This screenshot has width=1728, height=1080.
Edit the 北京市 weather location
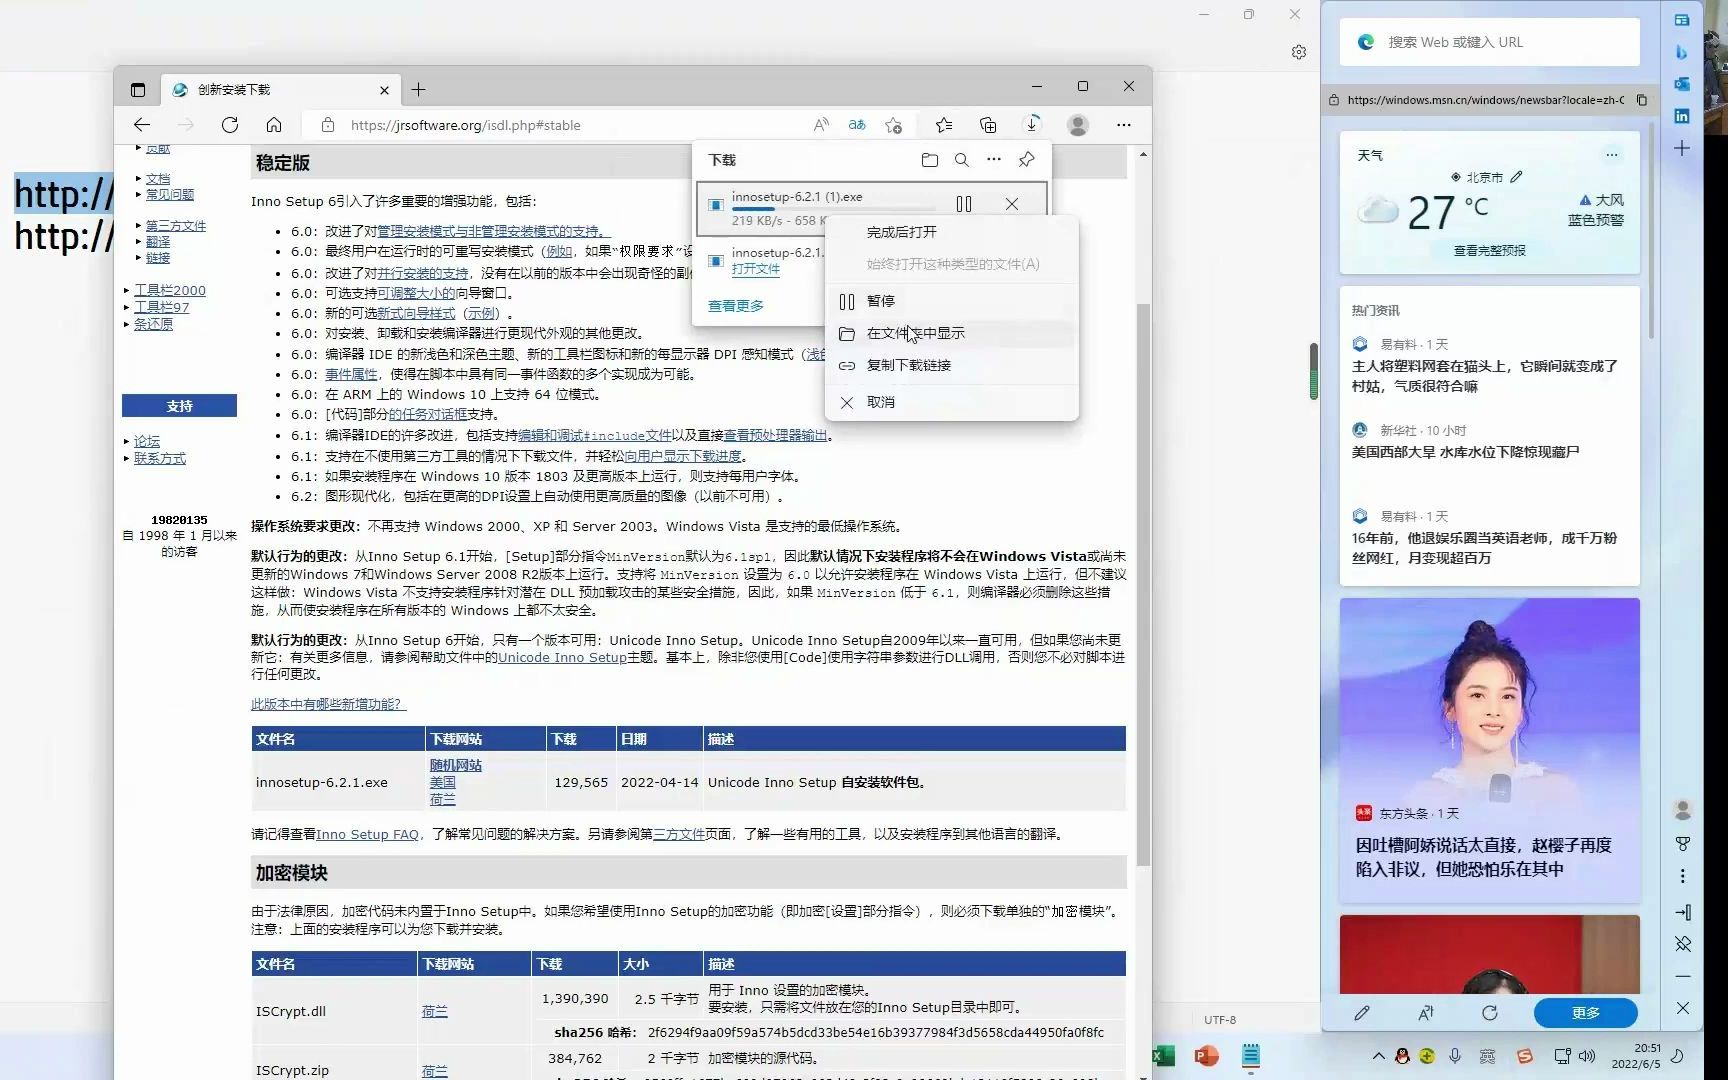click(x=1517, y=177)
